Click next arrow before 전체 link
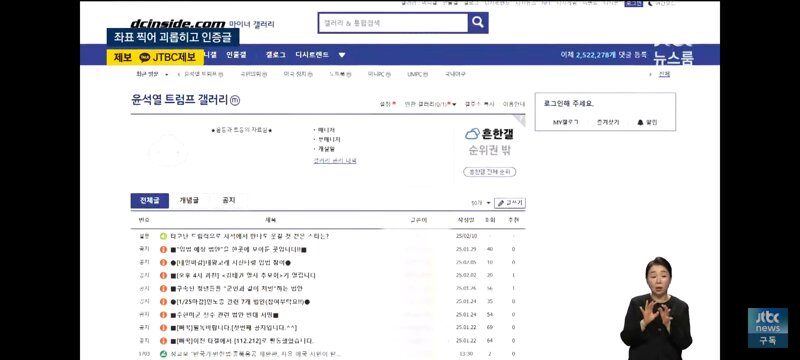Screen dimensions: 800x360 tap(651, 74)
